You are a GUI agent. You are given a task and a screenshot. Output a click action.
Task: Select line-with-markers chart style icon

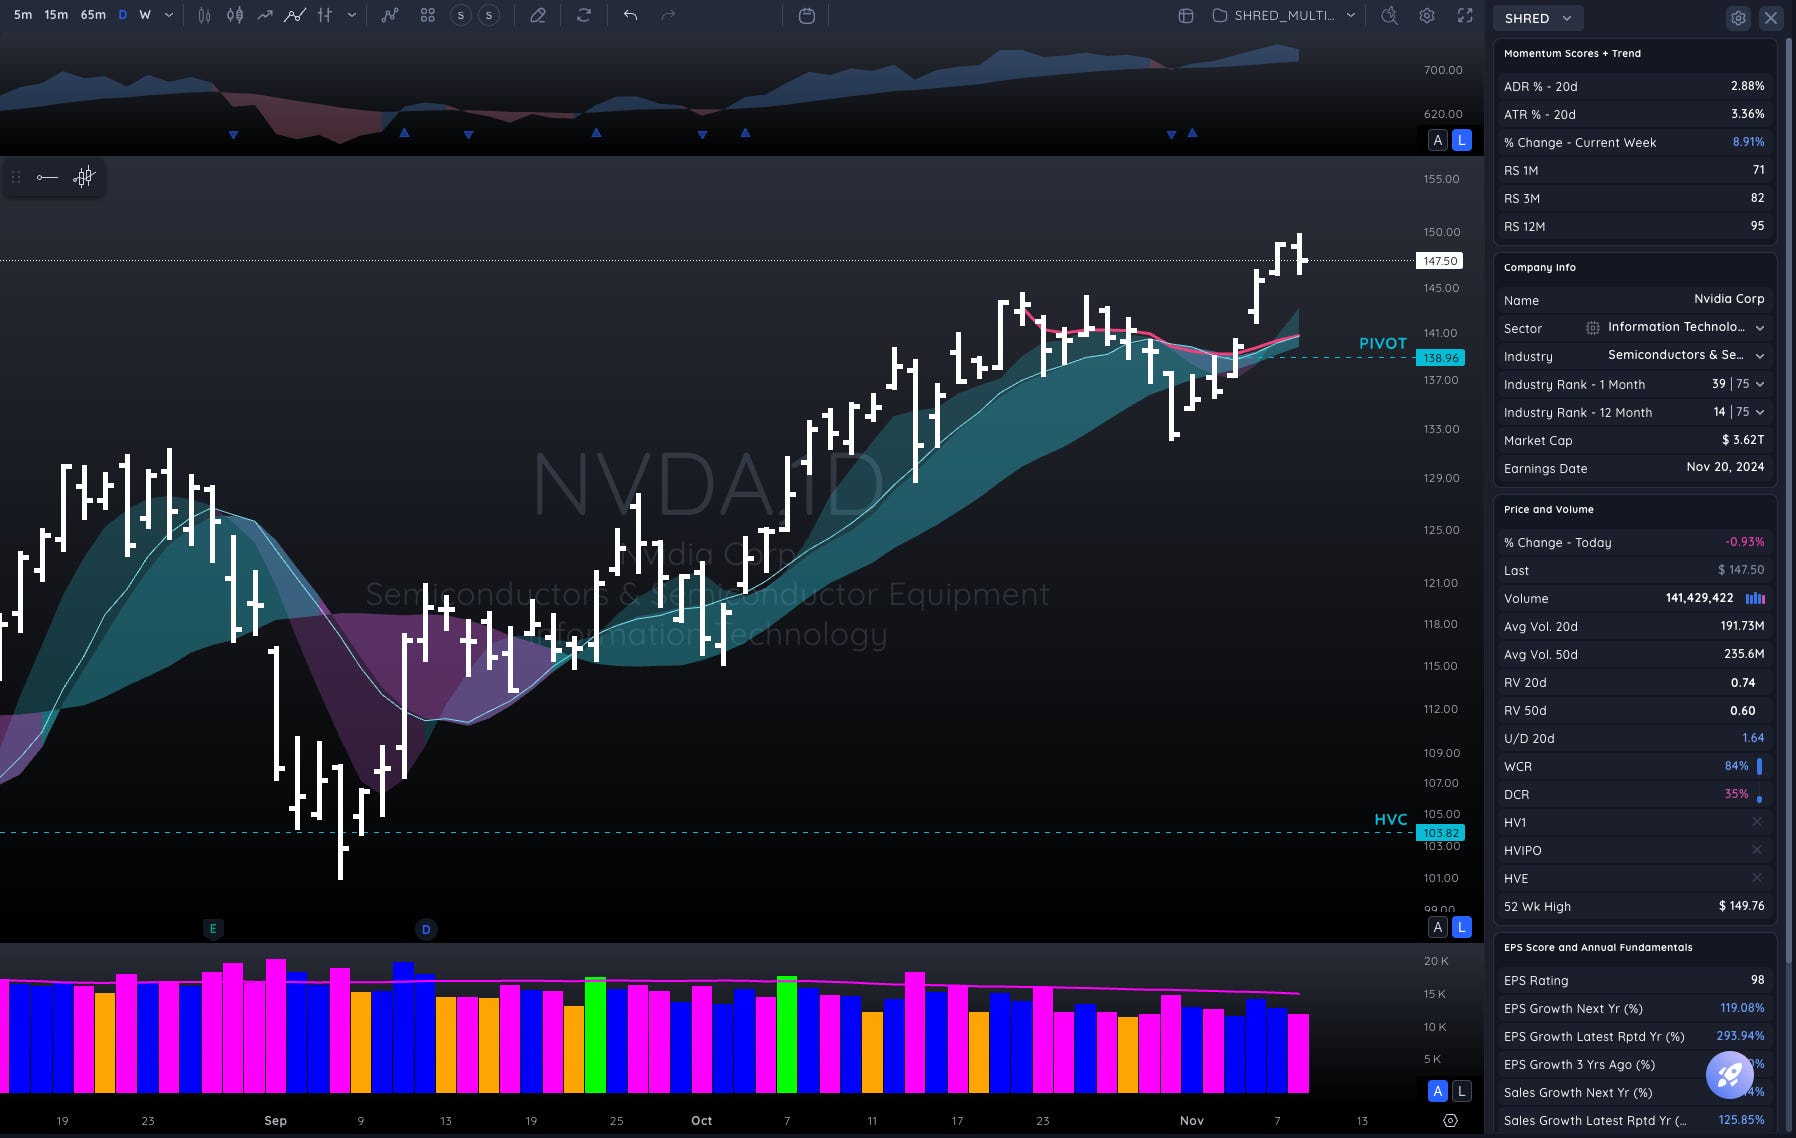pos(295,15)
